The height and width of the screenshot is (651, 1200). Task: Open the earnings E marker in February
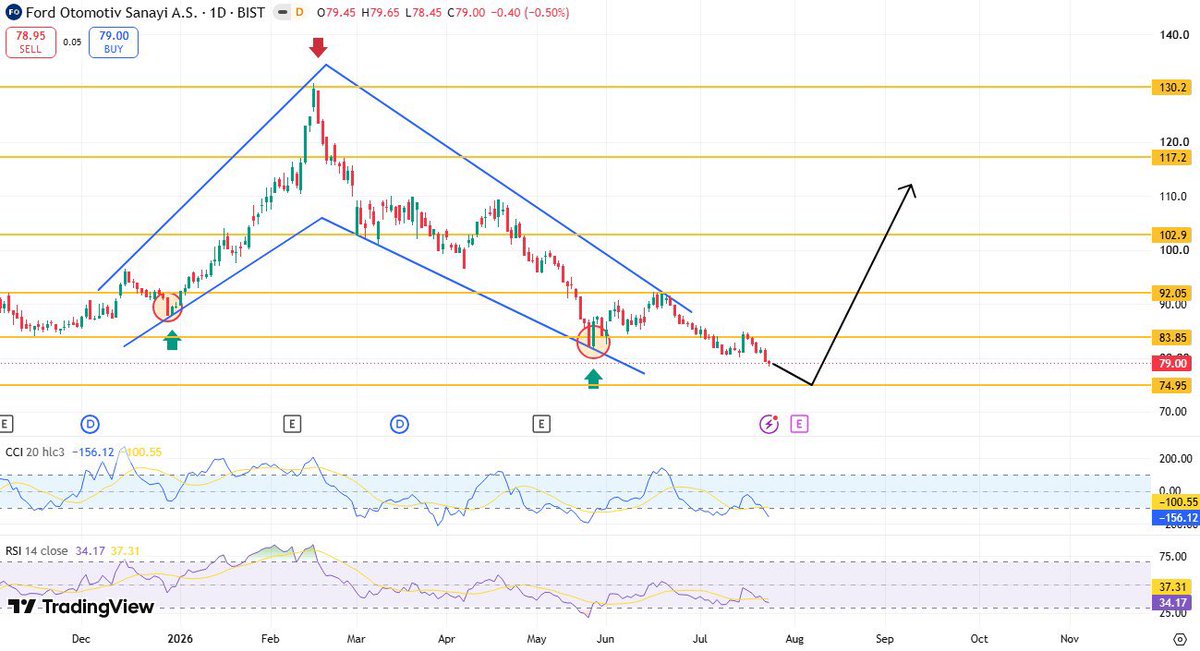tap(291, 424)
